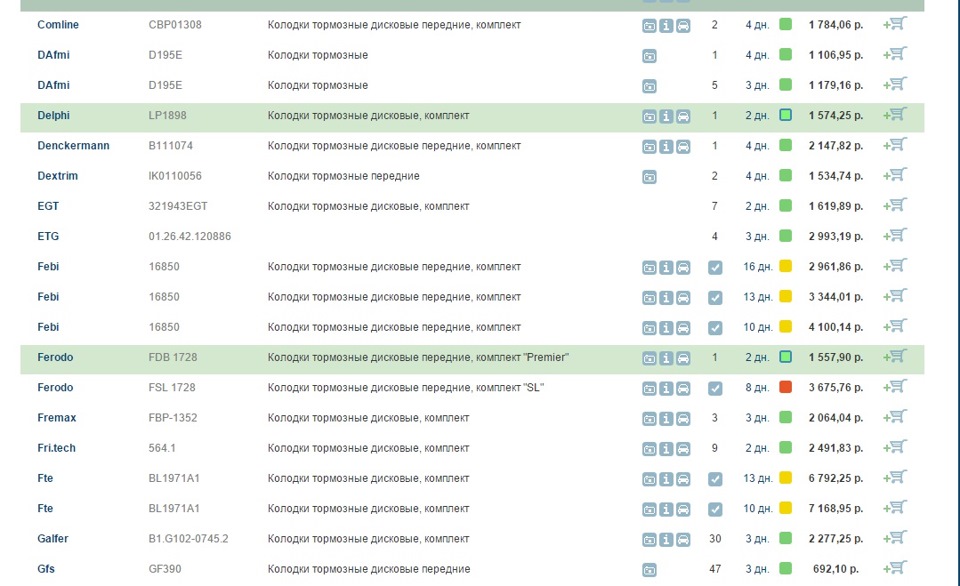Show info icon for Delphi LP1898
This screenshot has width=960, height=586.
click(x=666, y=116)
